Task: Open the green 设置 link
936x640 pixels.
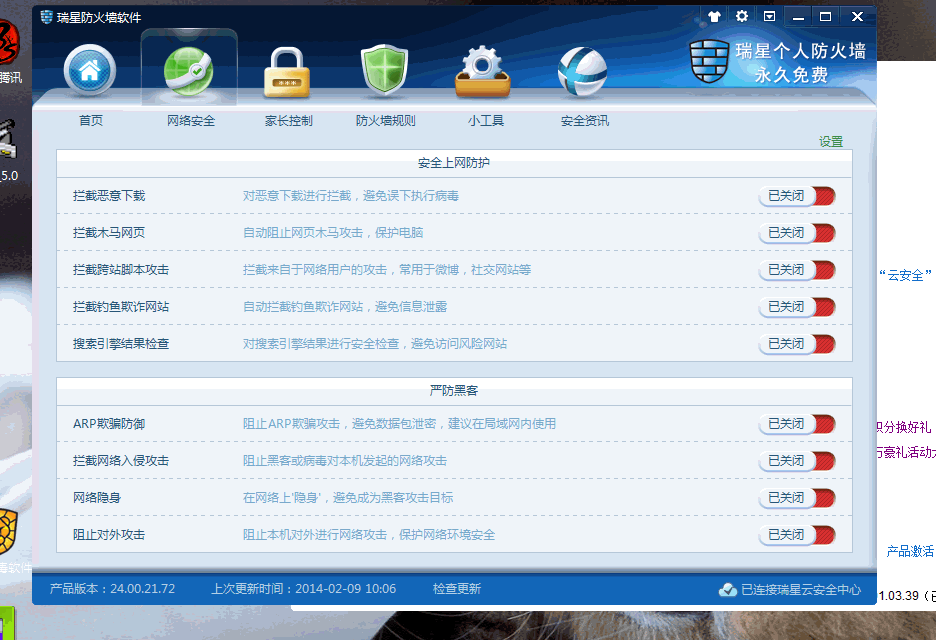Action: pyautogui.click(x=831, y=141)
